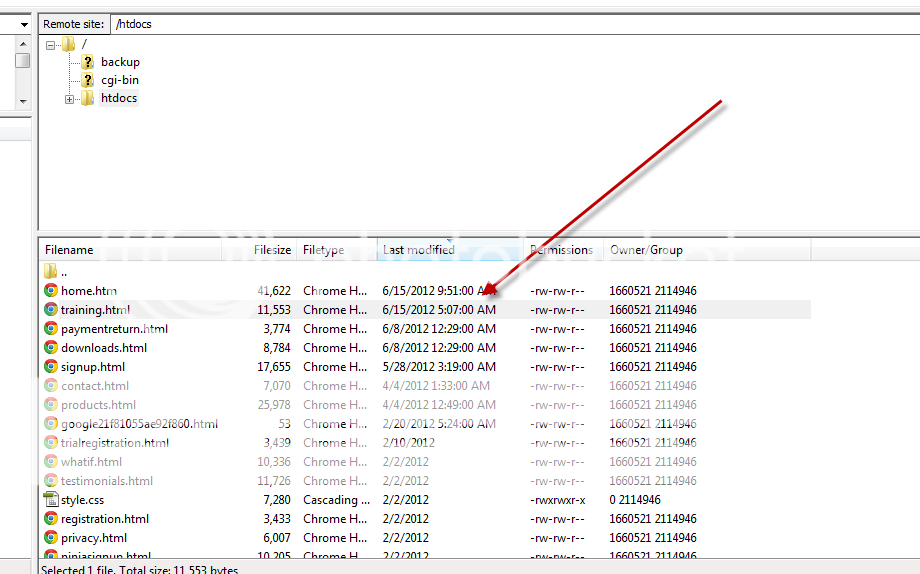920x574 pixels.
Task: Sort by Last modified column header
Action: pyautogui.click(x=450, y=249)
